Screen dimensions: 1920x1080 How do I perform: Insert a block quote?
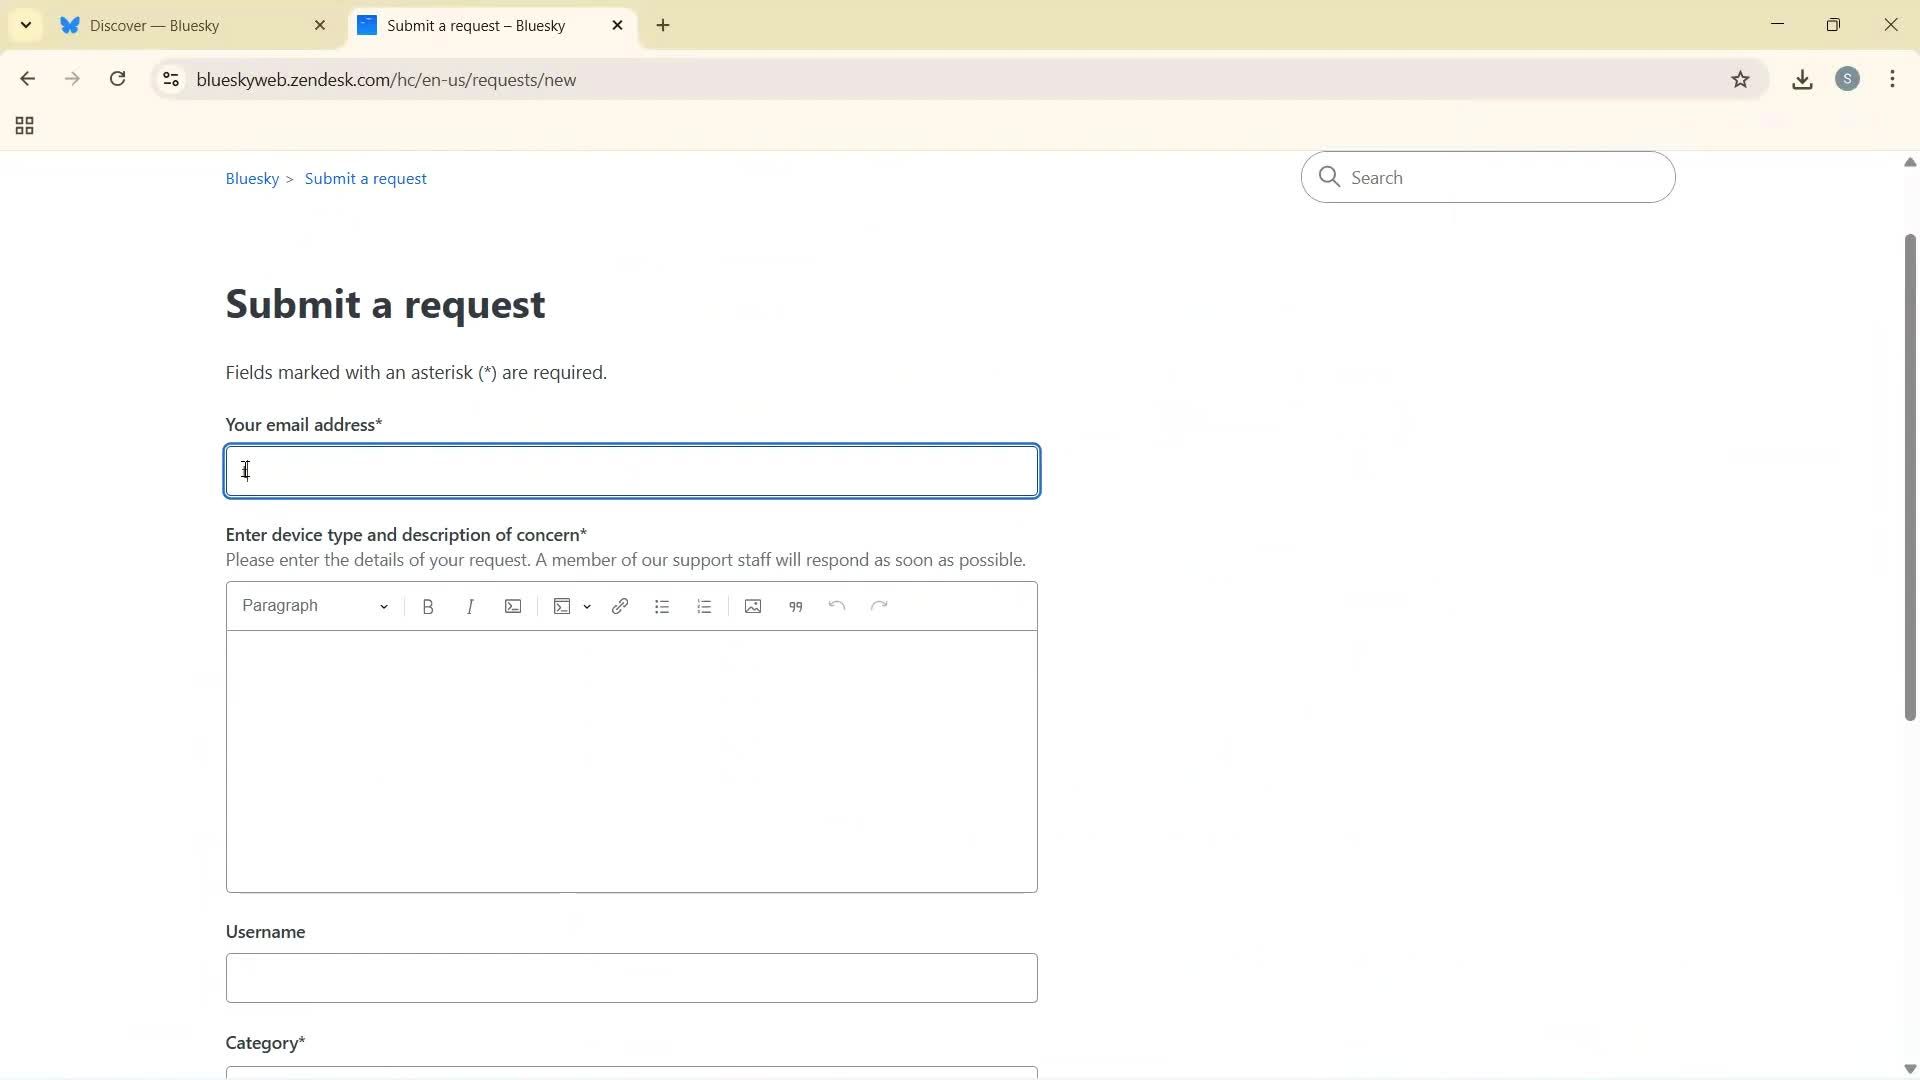(795, 606)
